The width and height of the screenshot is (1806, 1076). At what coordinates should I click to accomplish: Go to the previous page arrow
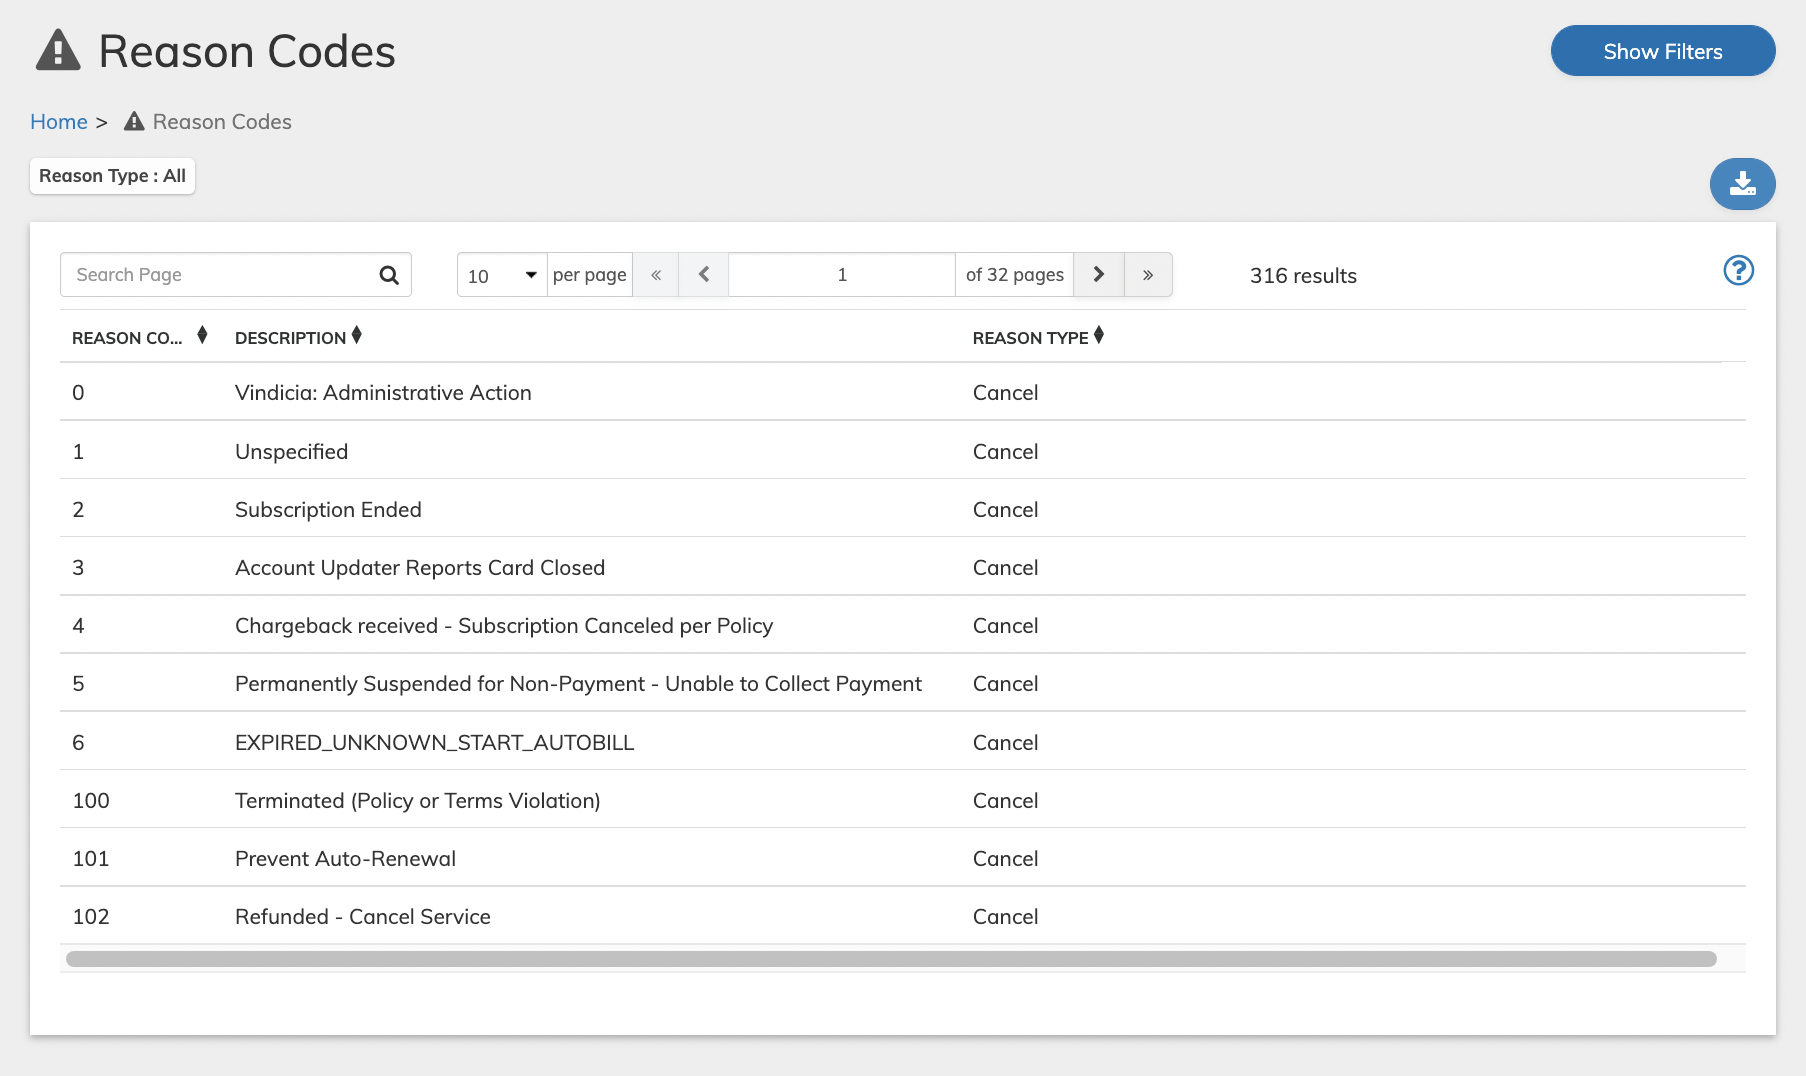(704, 274)
